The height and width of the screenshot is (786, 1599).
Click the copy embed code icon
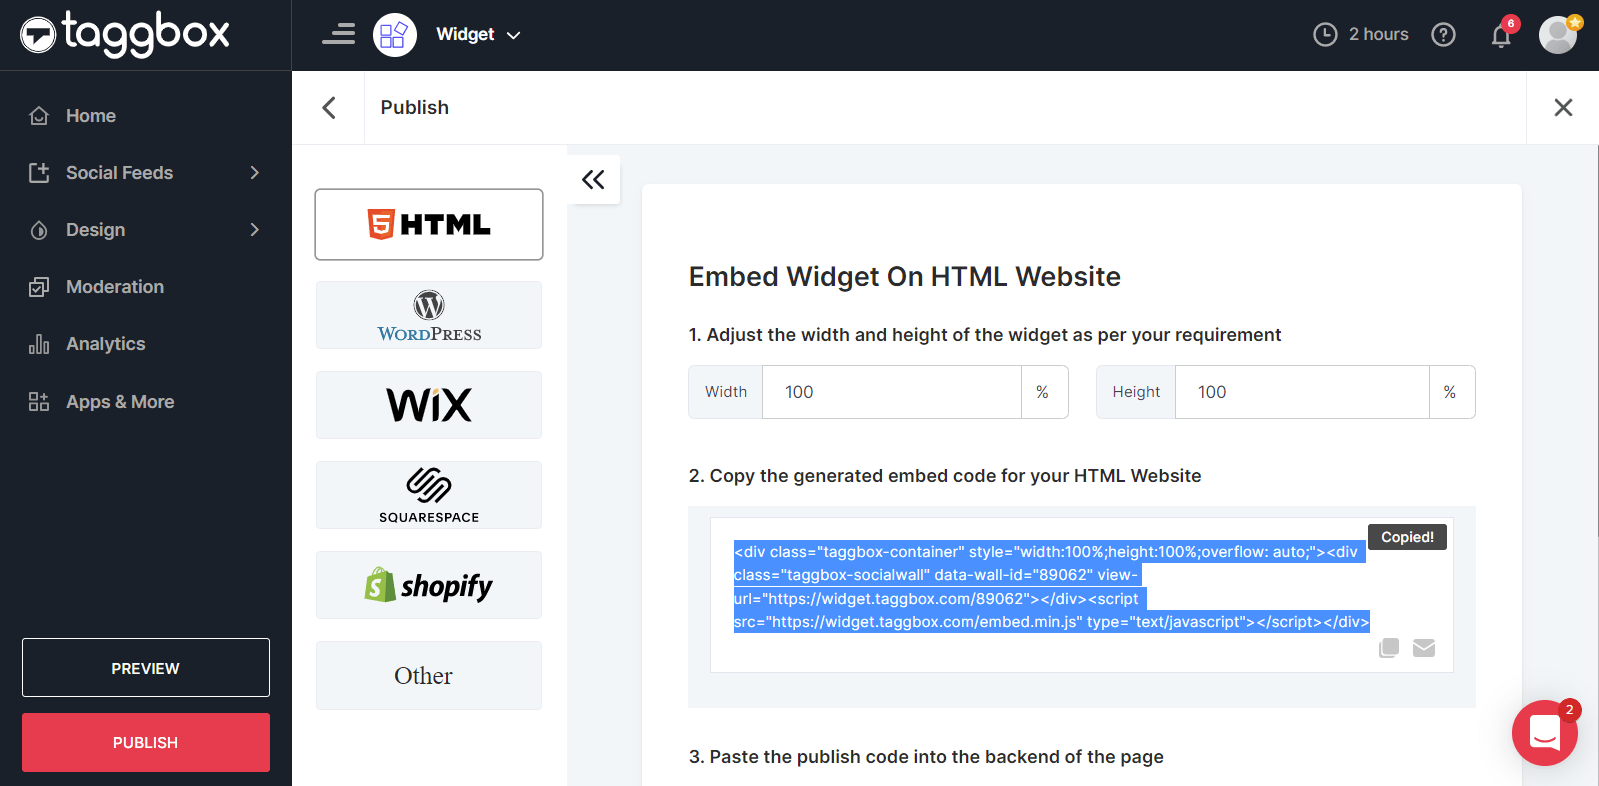1388,648
